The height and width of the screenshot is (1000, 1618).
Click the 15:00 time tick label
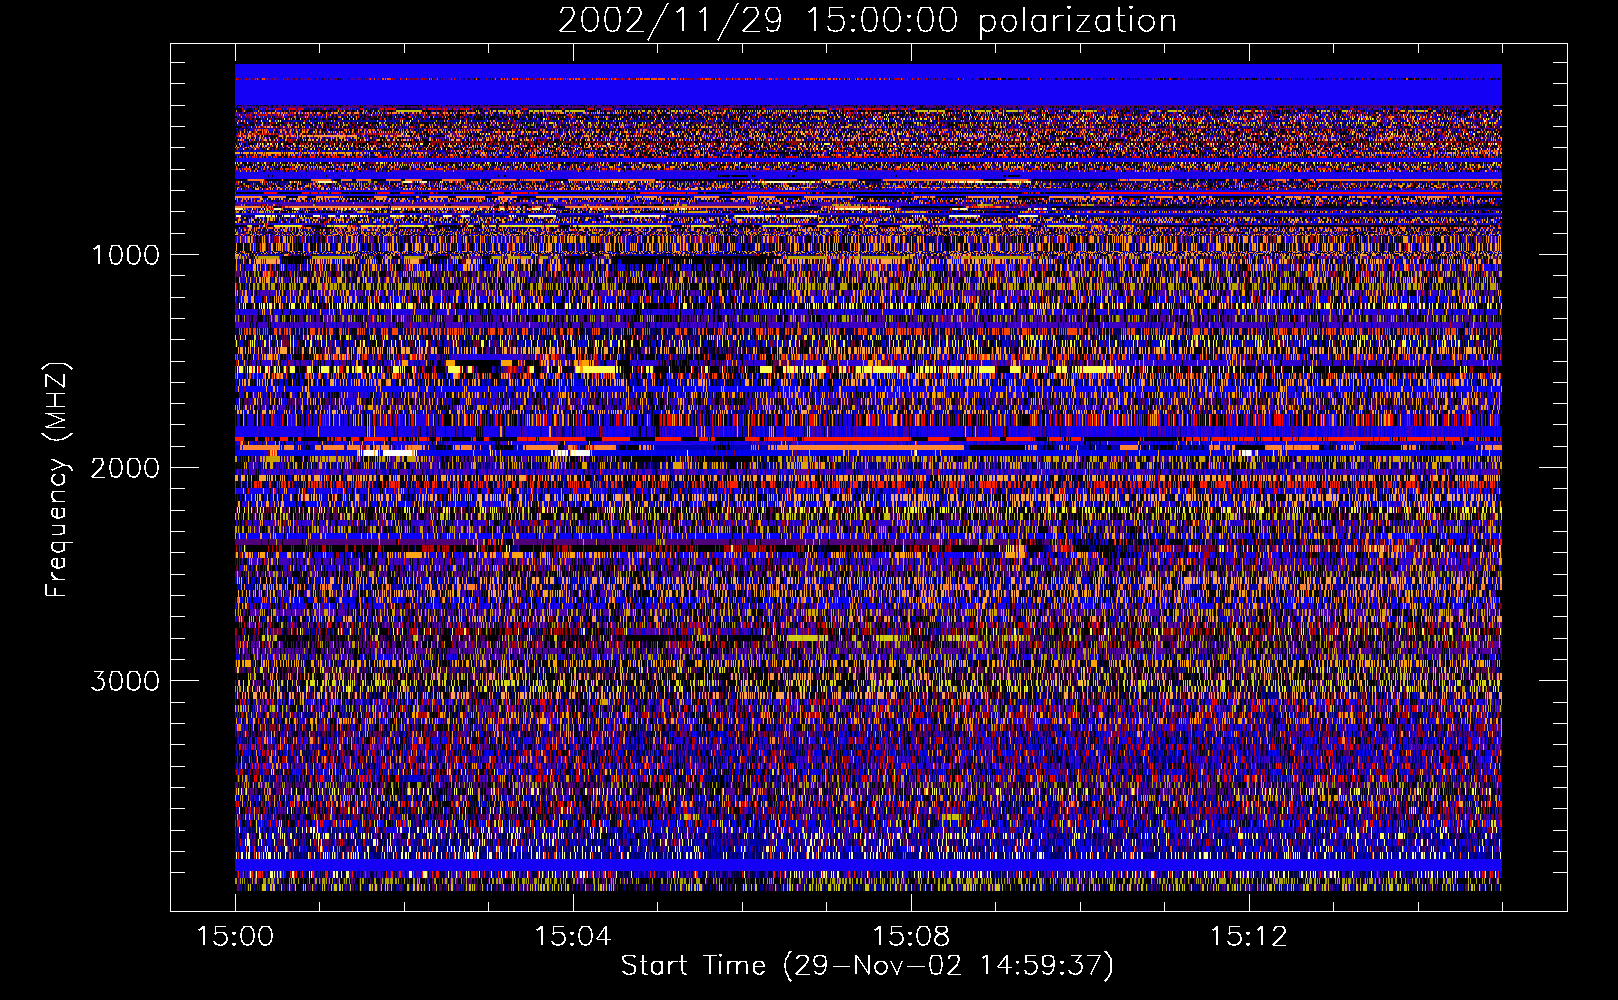[x=235, y=937]
